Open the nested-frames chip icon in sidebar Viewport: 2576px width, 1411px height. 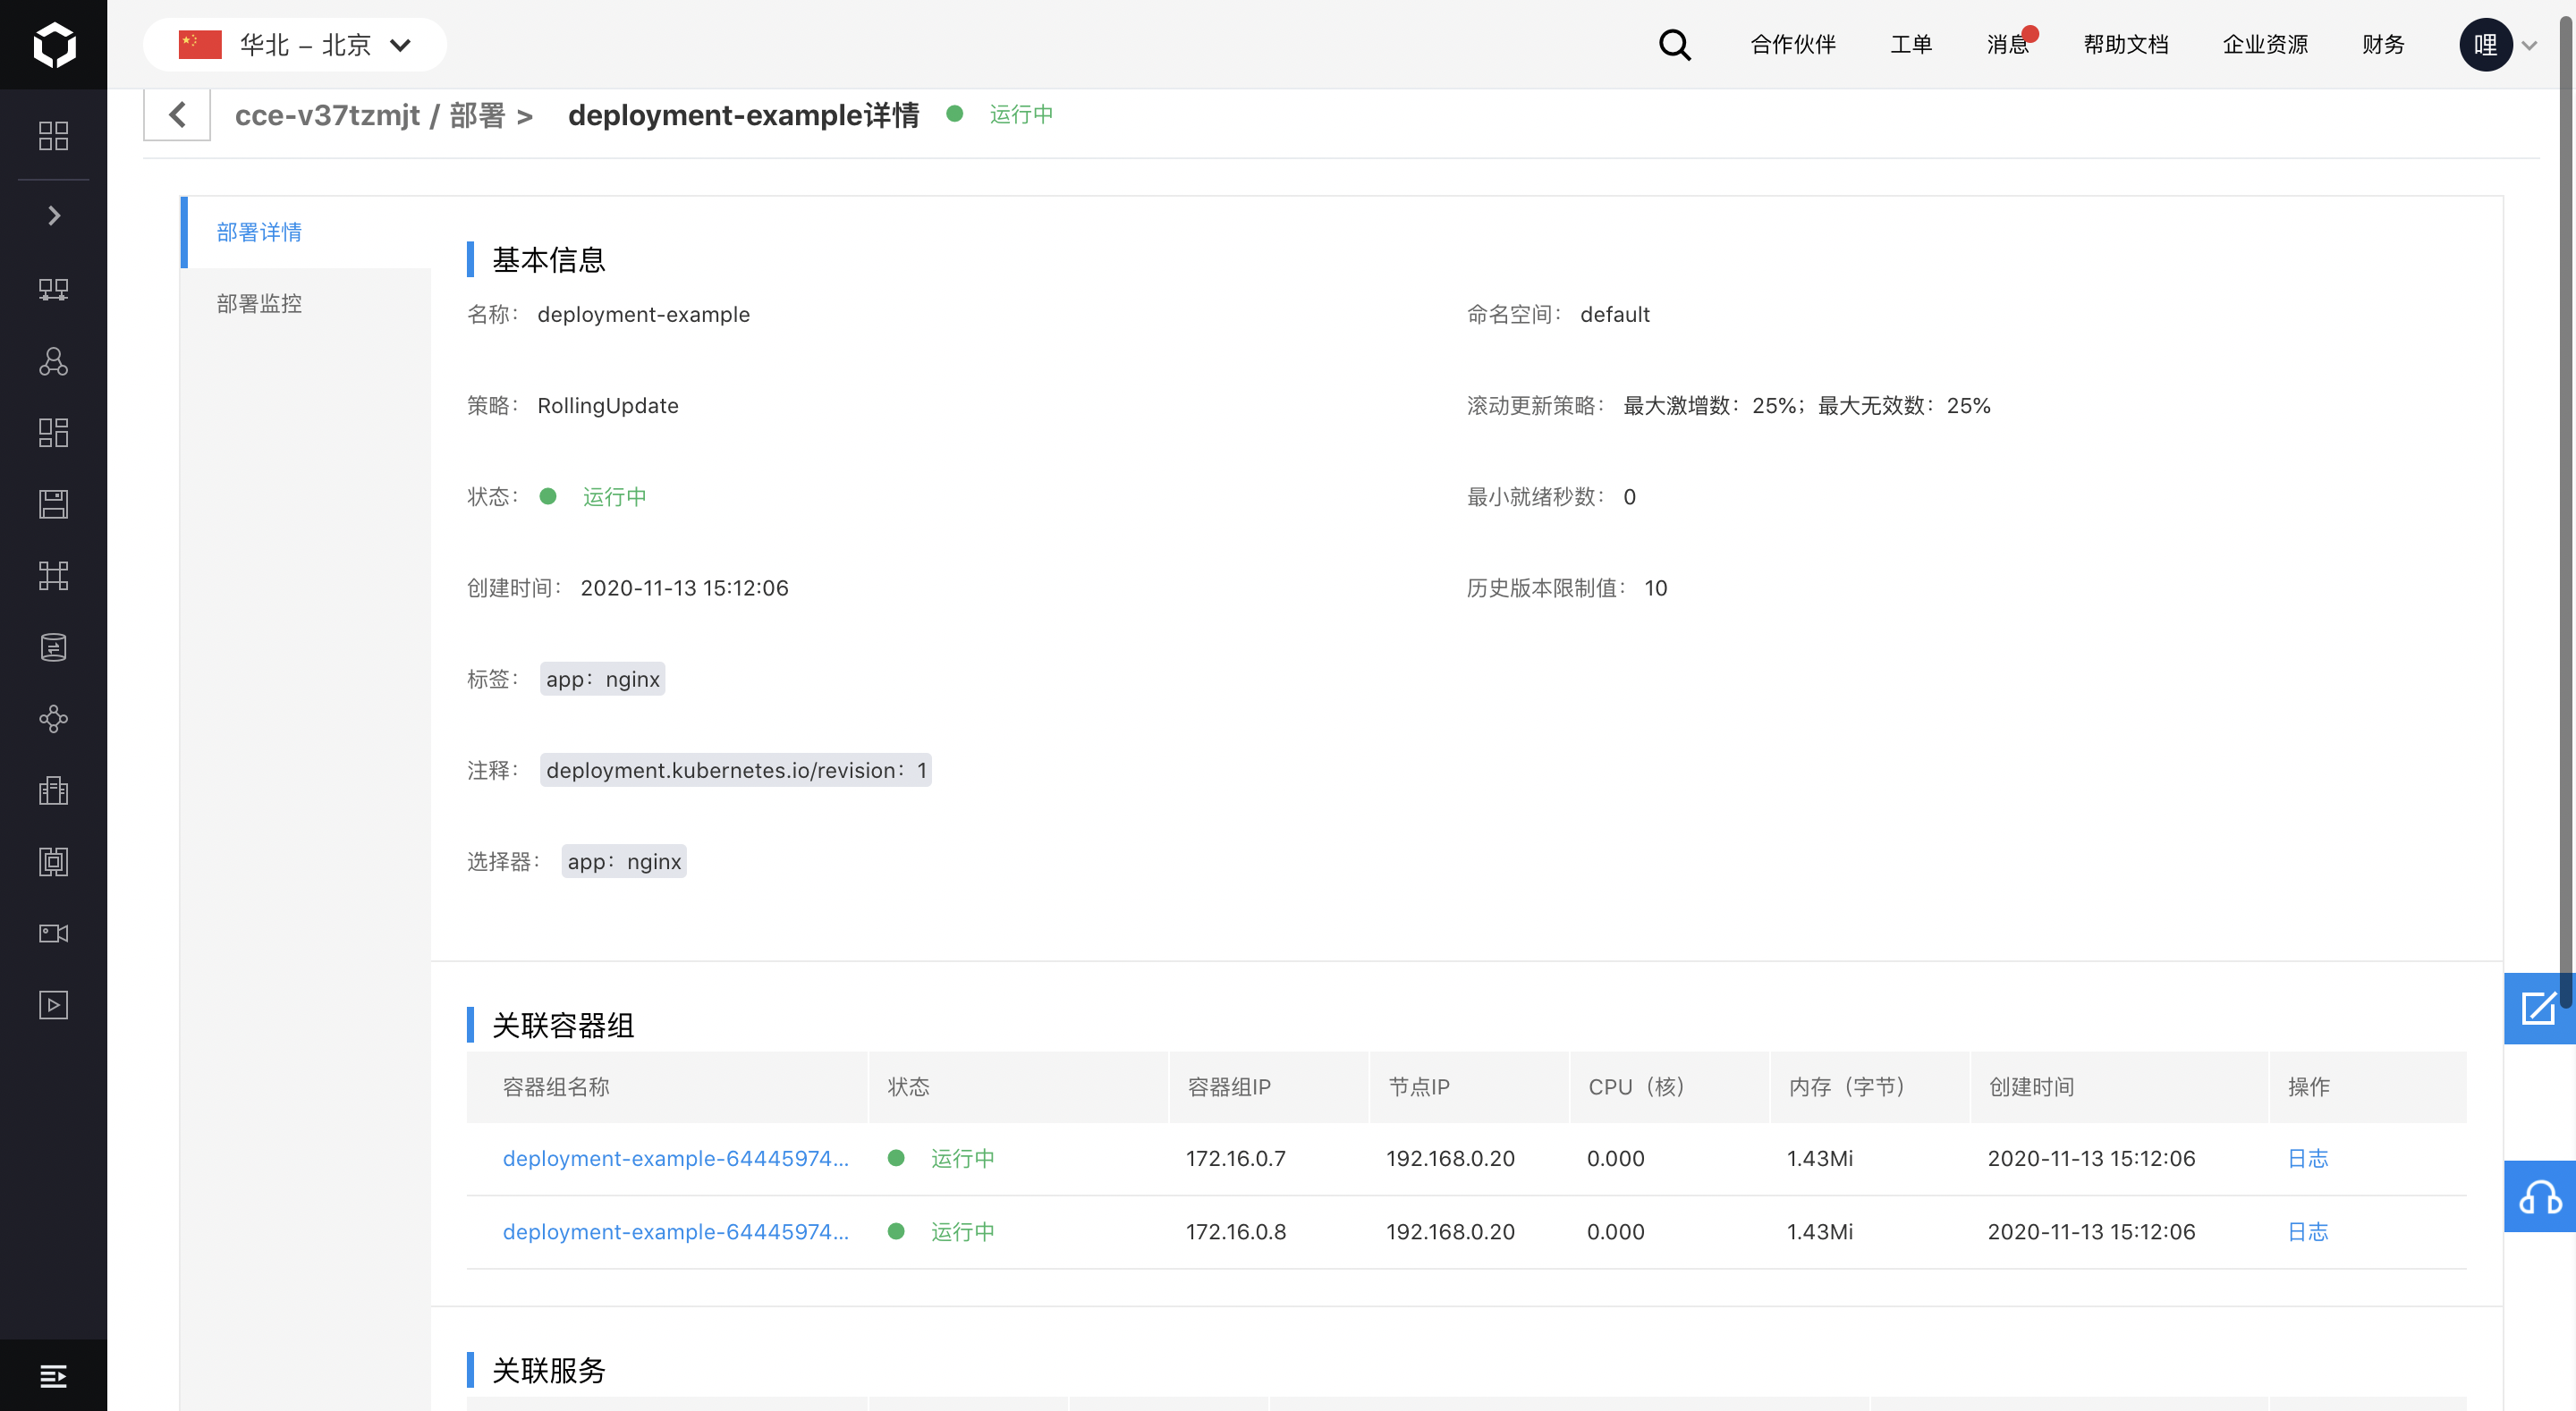tap(53, 862)
